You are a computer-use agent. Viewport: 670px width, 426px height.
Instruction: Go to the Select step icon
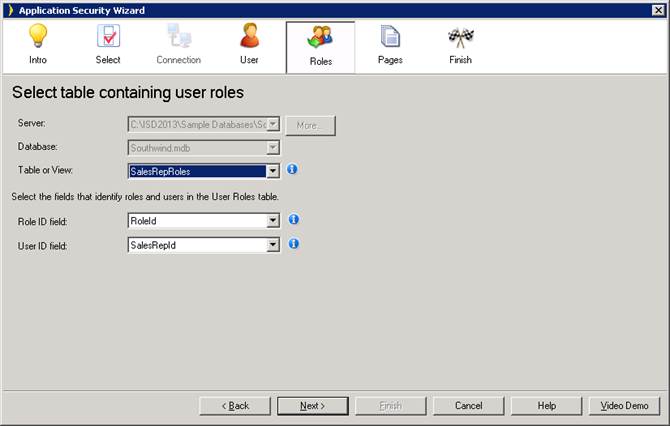pos(108,38)
